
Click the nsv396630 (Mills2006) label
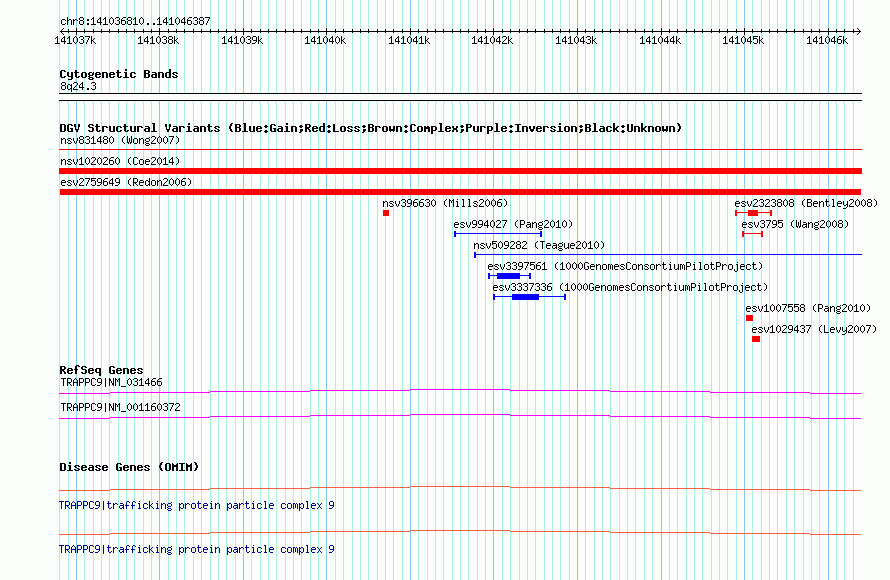445,203
